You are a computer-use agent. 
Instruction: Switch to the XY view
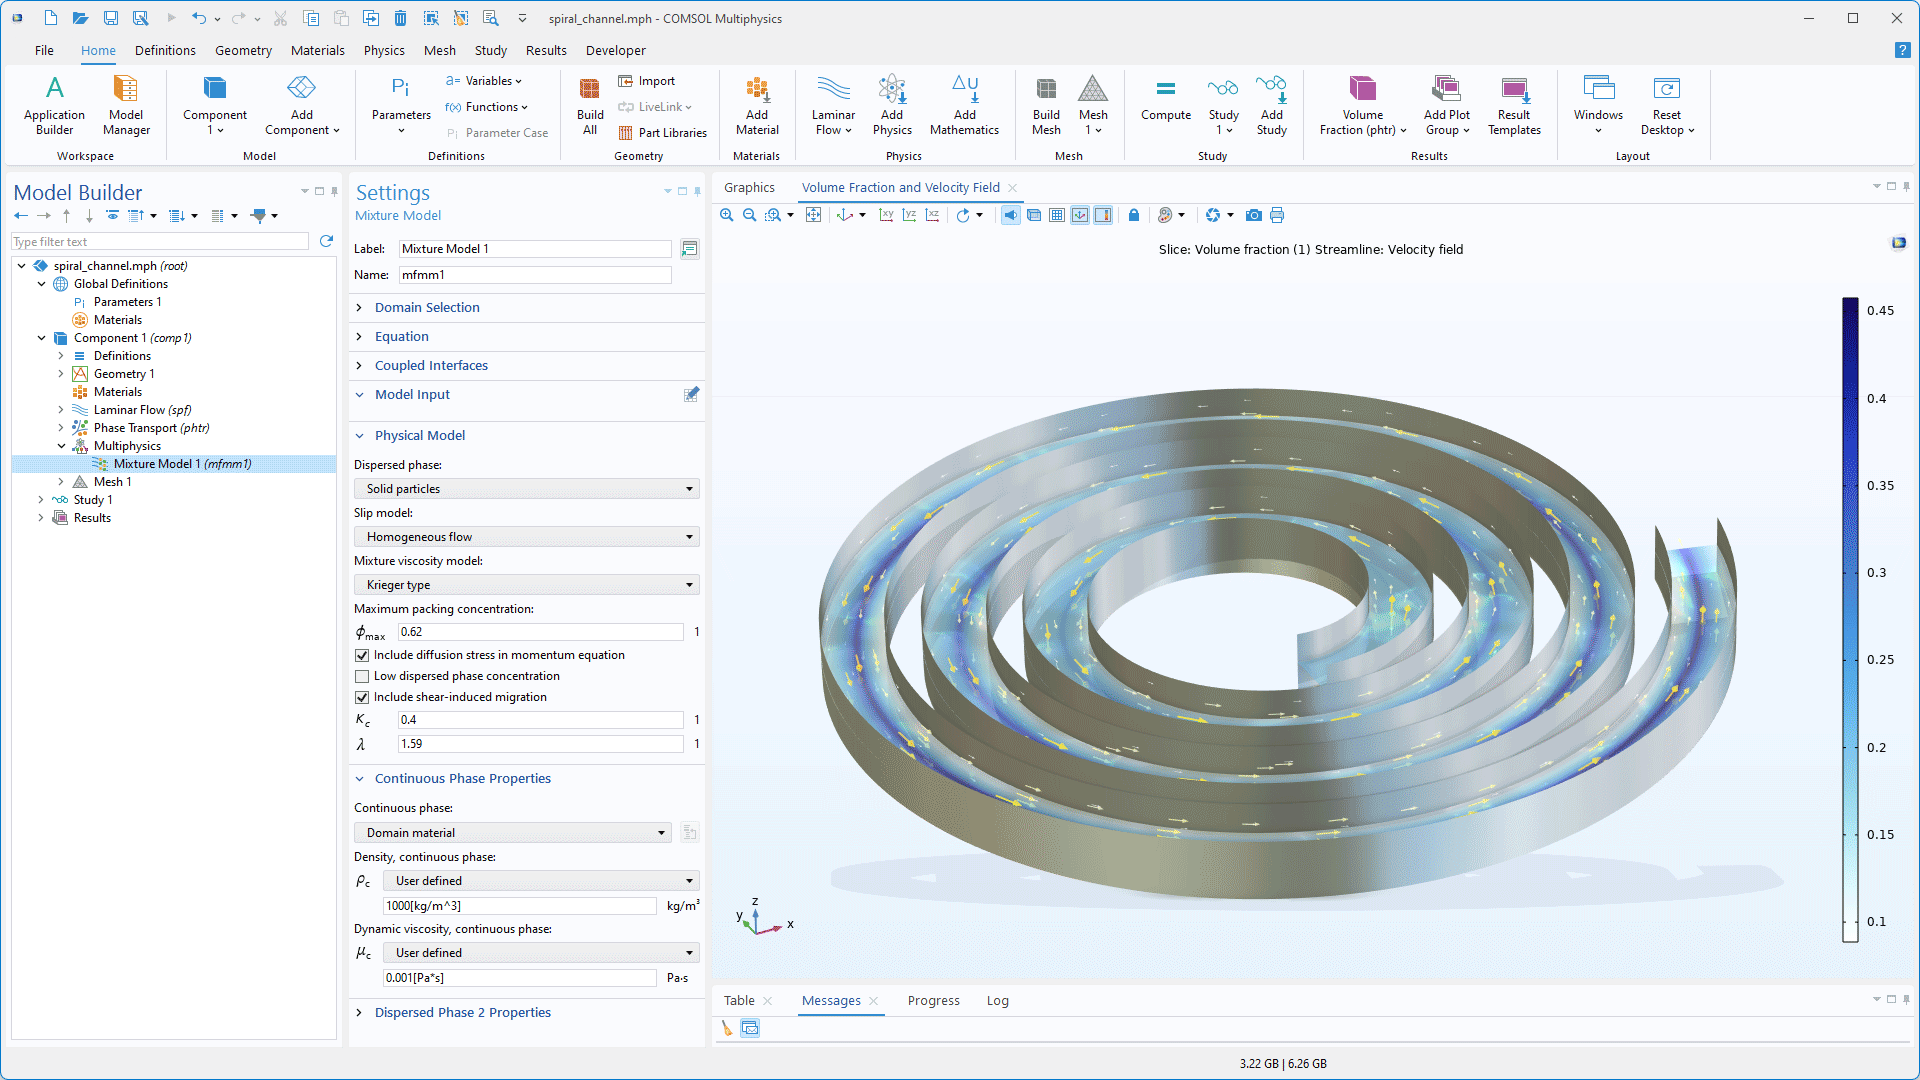click(886, 215)
